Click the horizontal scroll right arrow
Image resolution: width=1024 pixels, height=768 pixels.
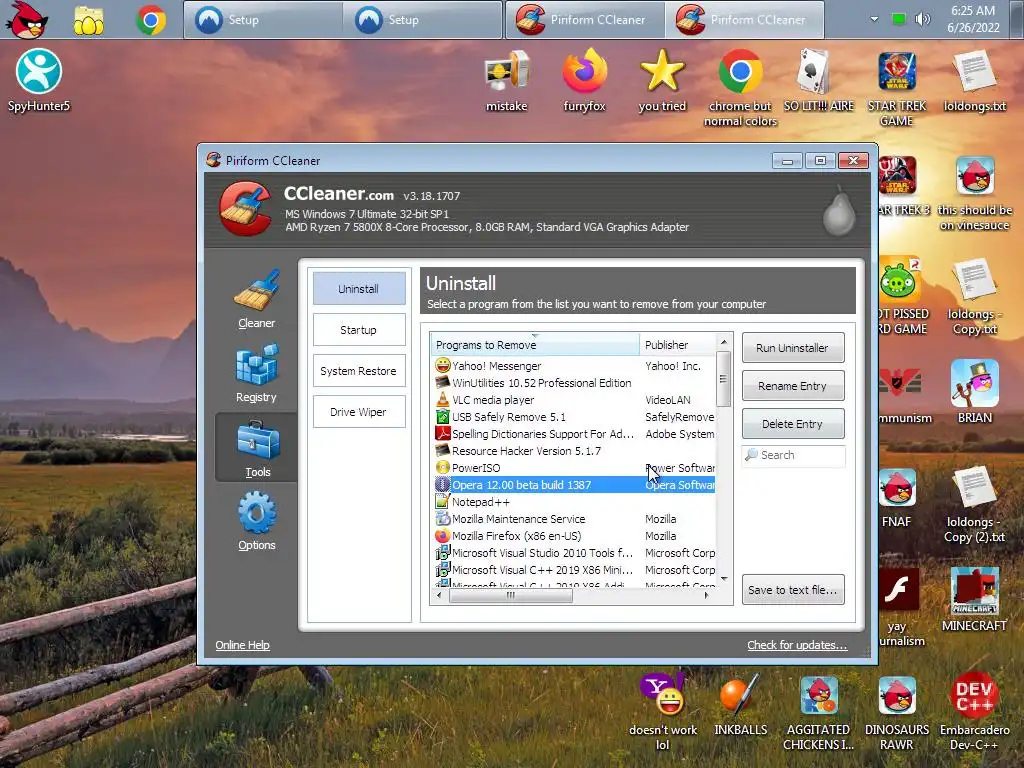click(707, 595)
